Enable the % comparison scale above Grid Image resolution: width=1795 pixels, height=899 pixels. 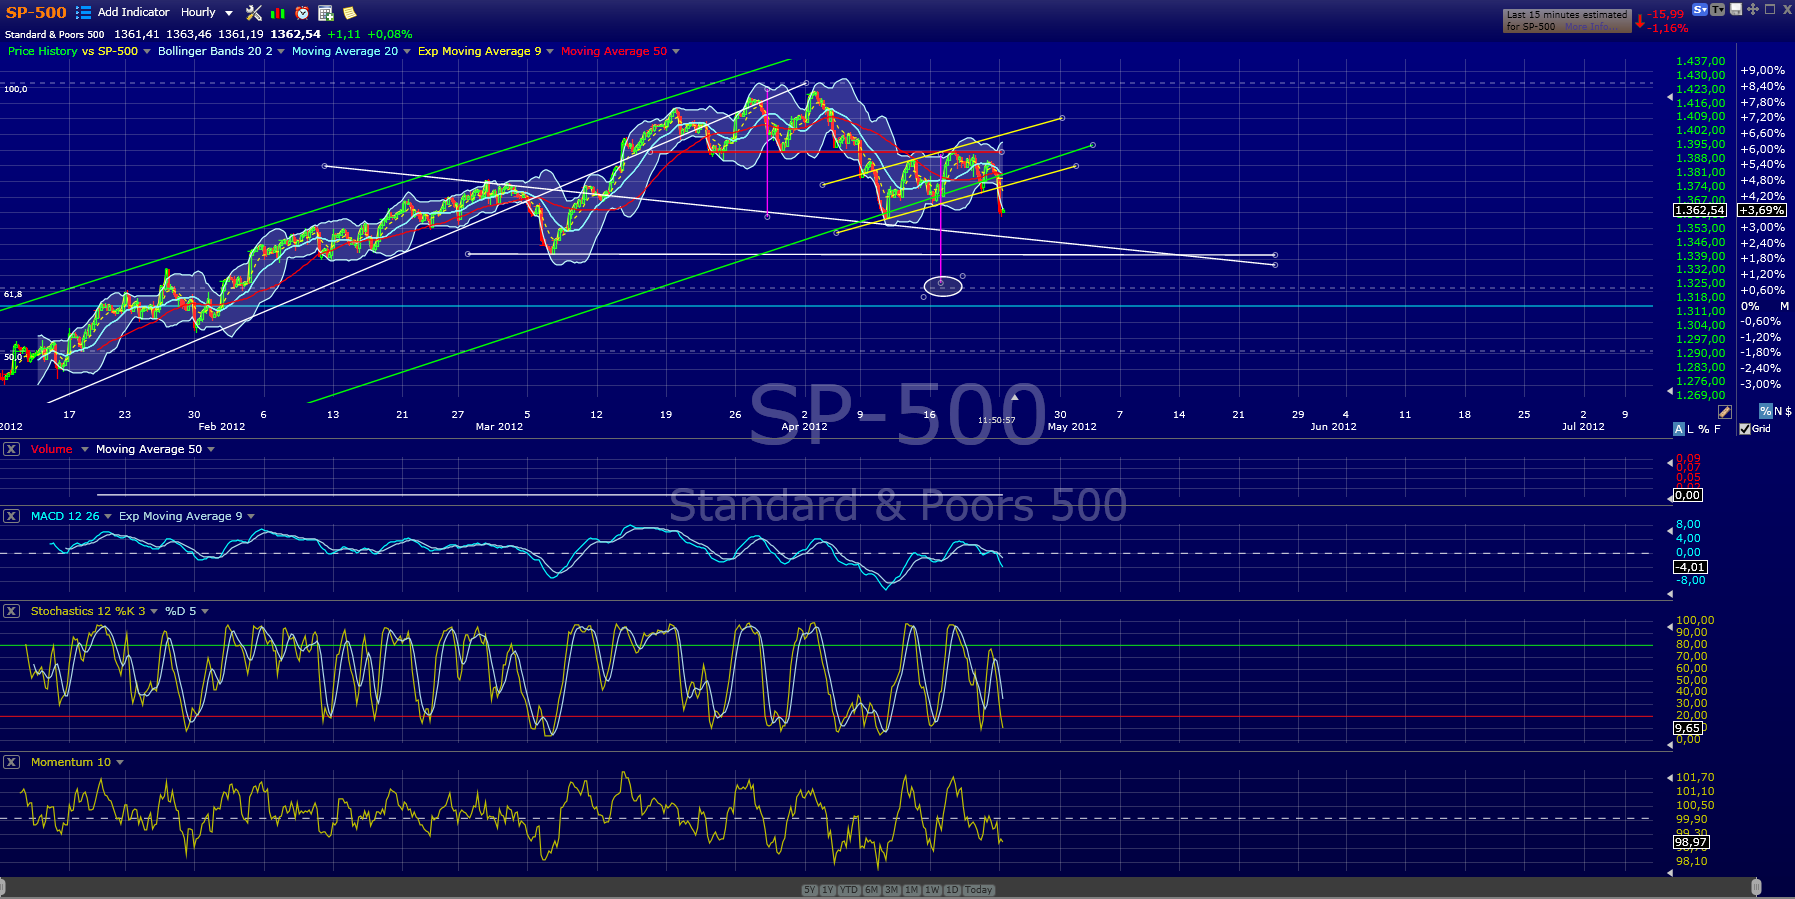1766,411
